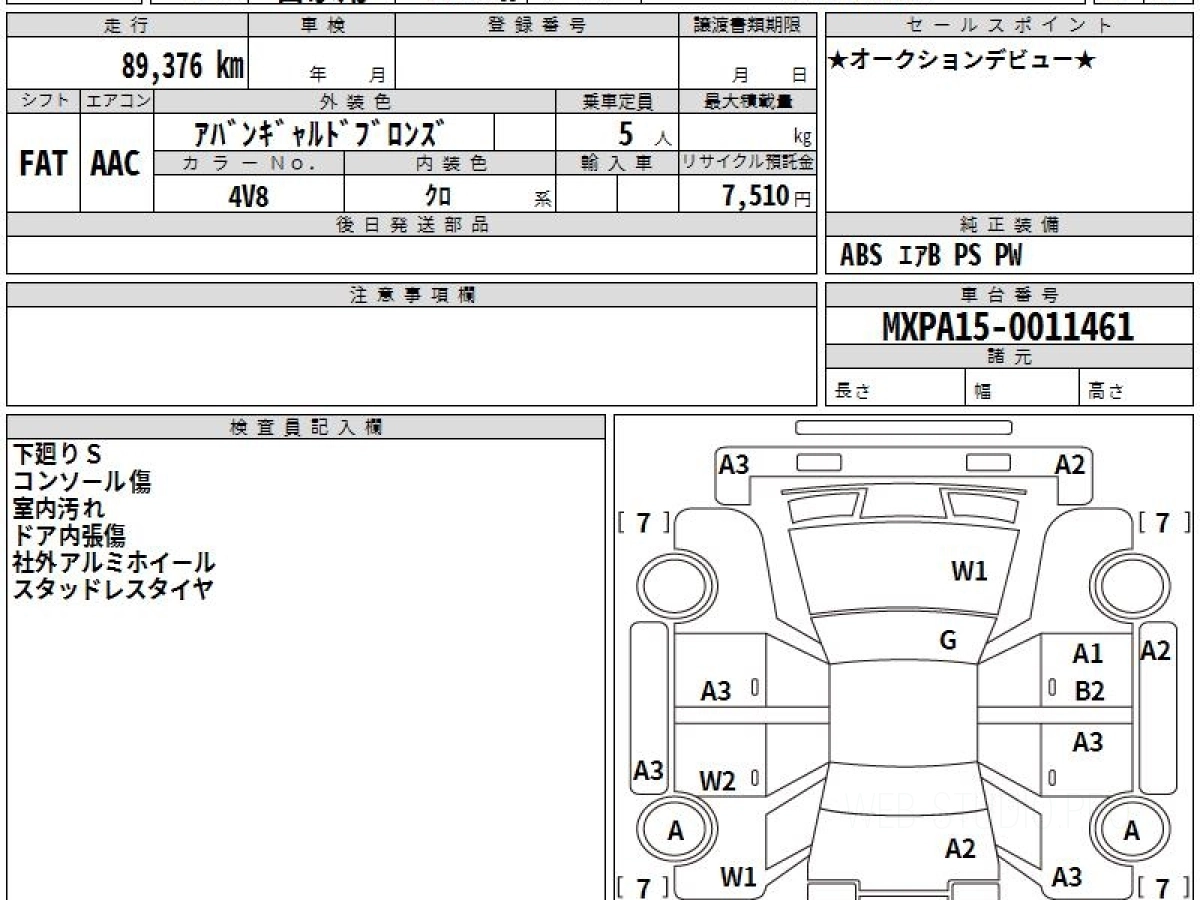Select the W1 mark on the hood
The height and width of the screenshot is (900, 1200).
(x=969, y=571)
